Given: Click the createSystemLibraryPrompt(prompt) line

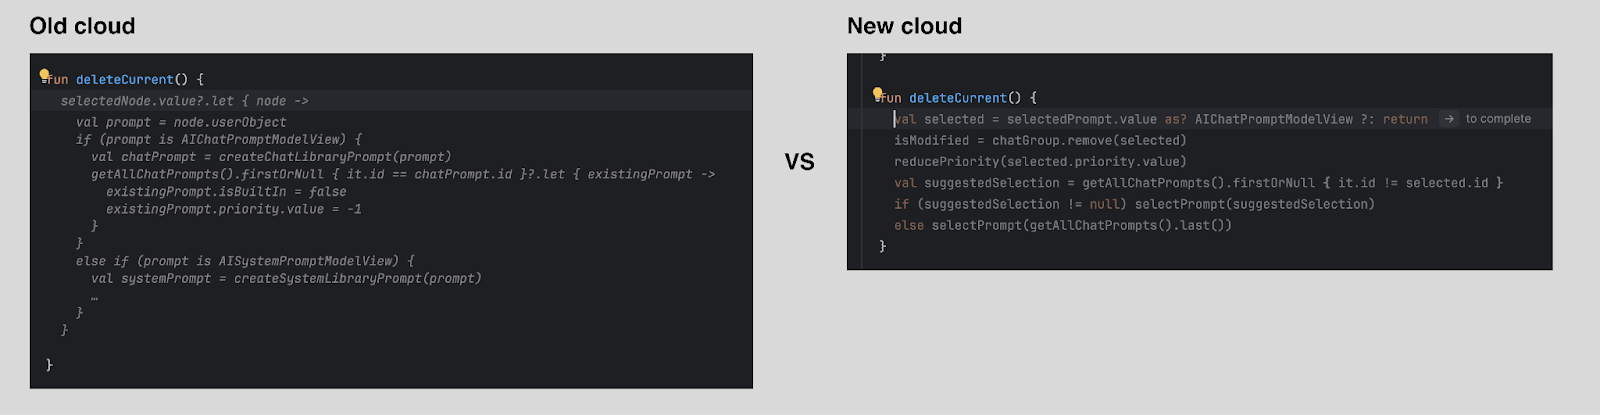Looking at the screenshot, I should 286,278.
